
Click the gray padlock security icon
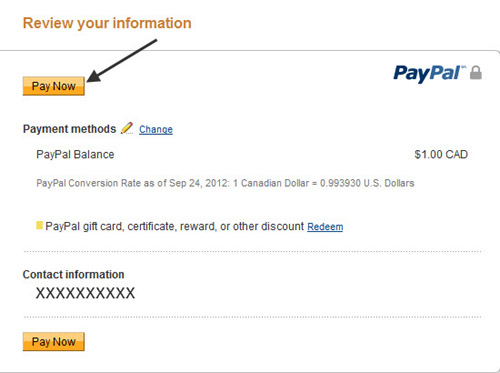[x=476, y=73]
